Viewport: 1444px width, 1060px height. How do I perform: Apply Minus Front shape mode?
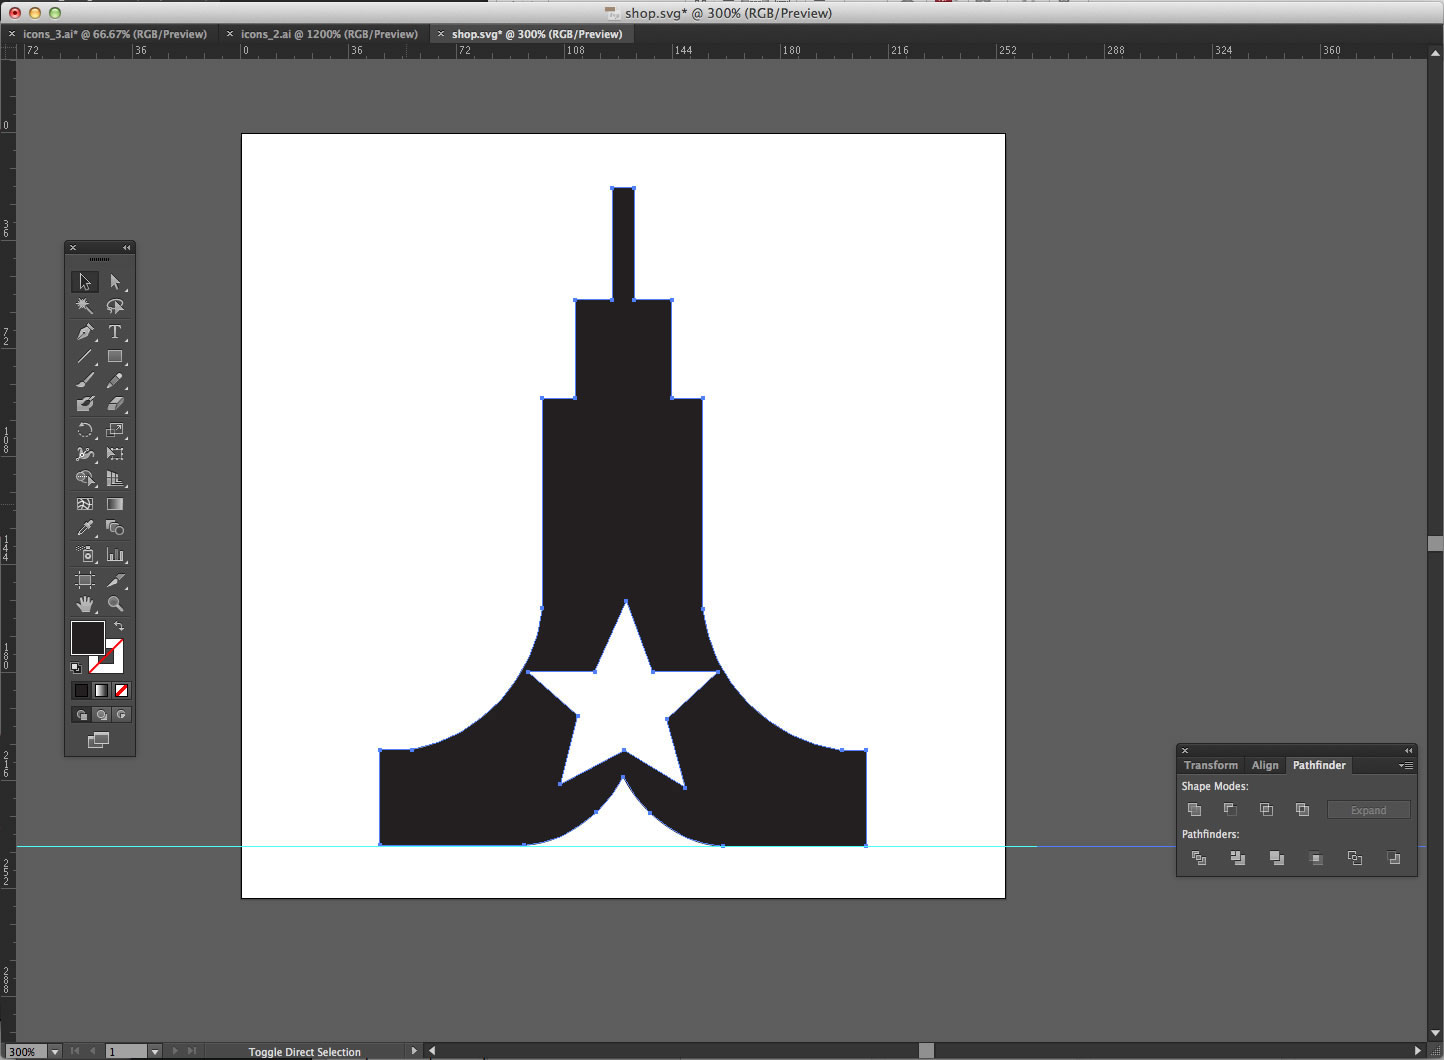[1230, 809]
